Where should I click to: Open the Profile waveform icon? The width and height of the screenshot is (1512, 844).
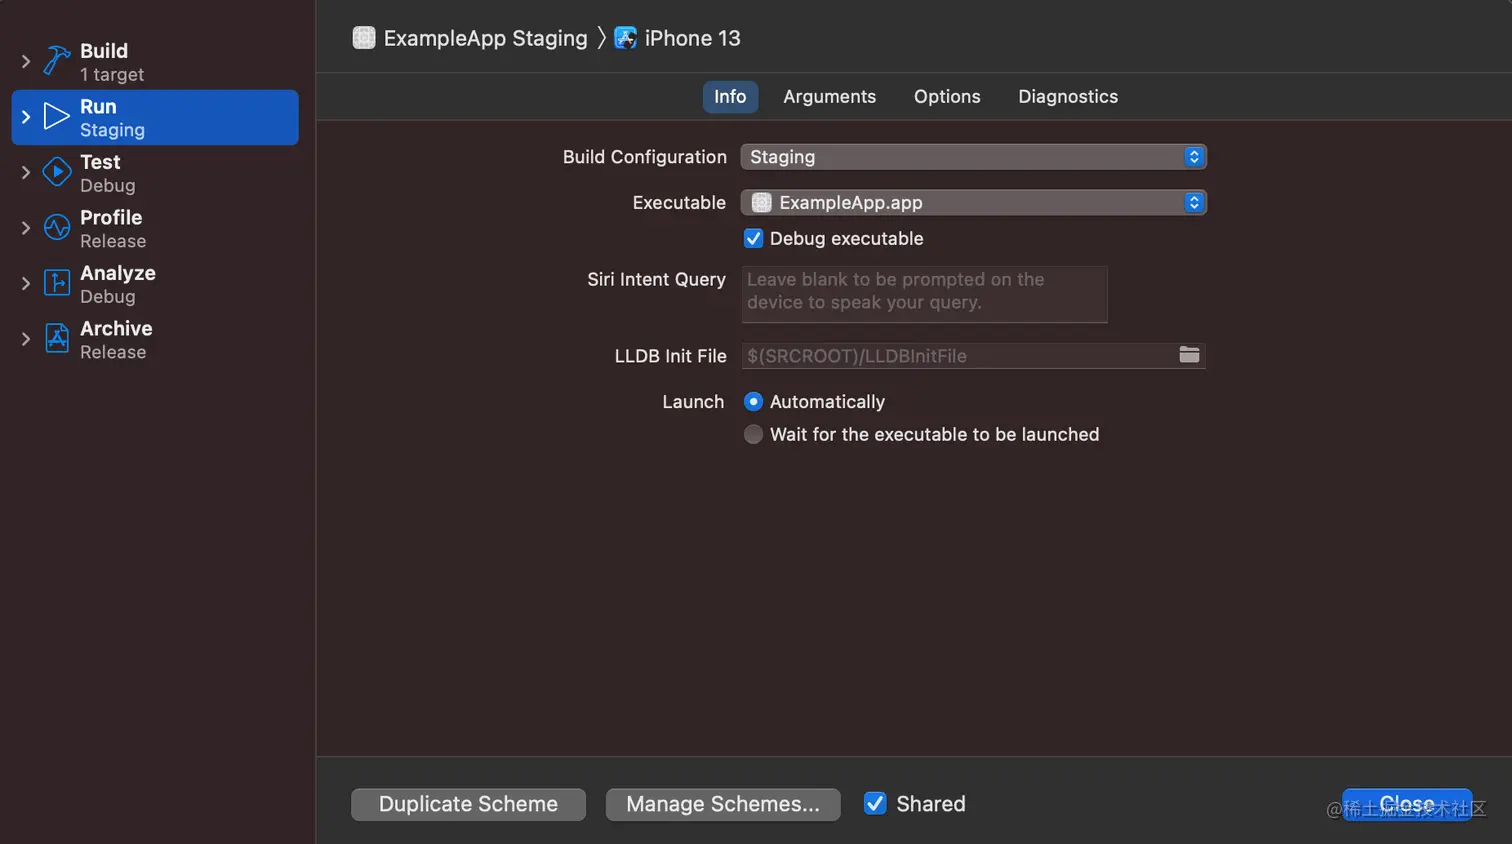[57, 228]
